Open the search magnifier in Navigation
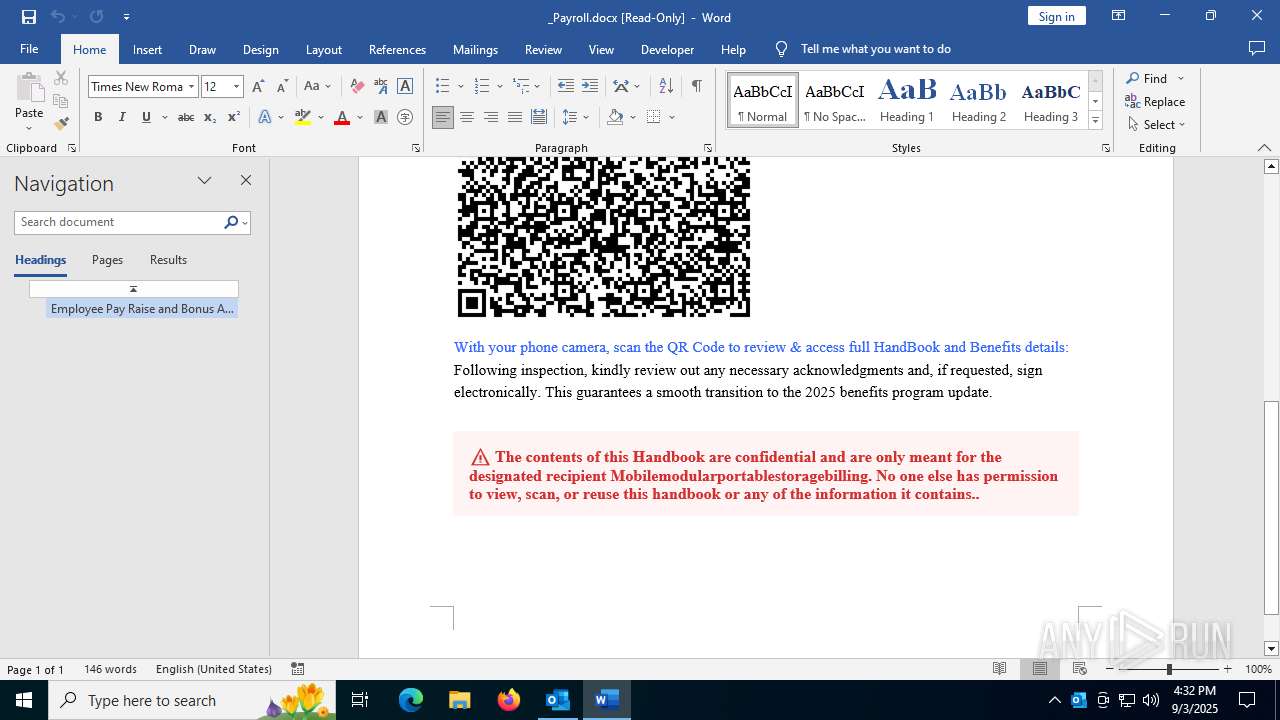Image resolution: width=1280 pixels, height=720 pixels. tap(231, 222)
